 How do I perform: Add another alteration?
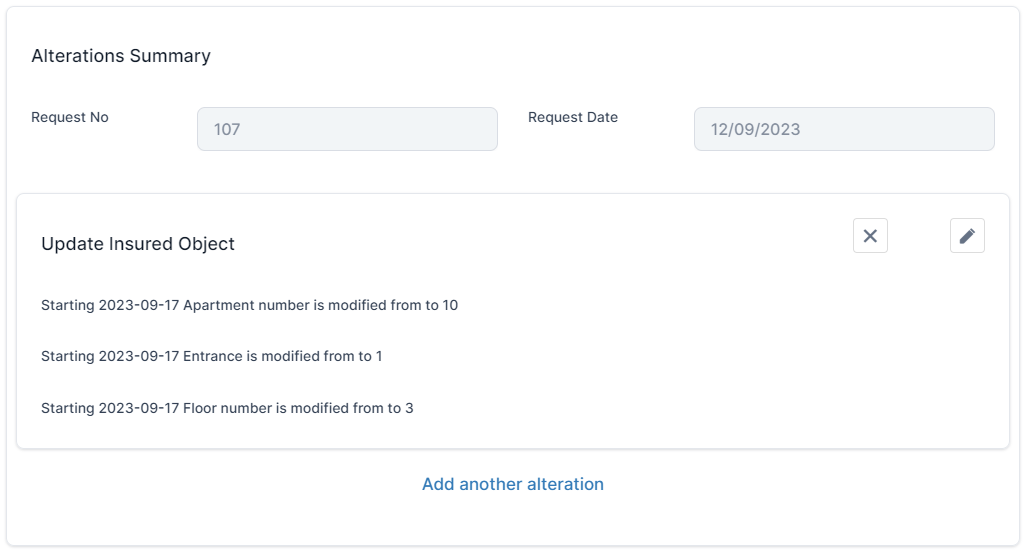pos(513,484)
